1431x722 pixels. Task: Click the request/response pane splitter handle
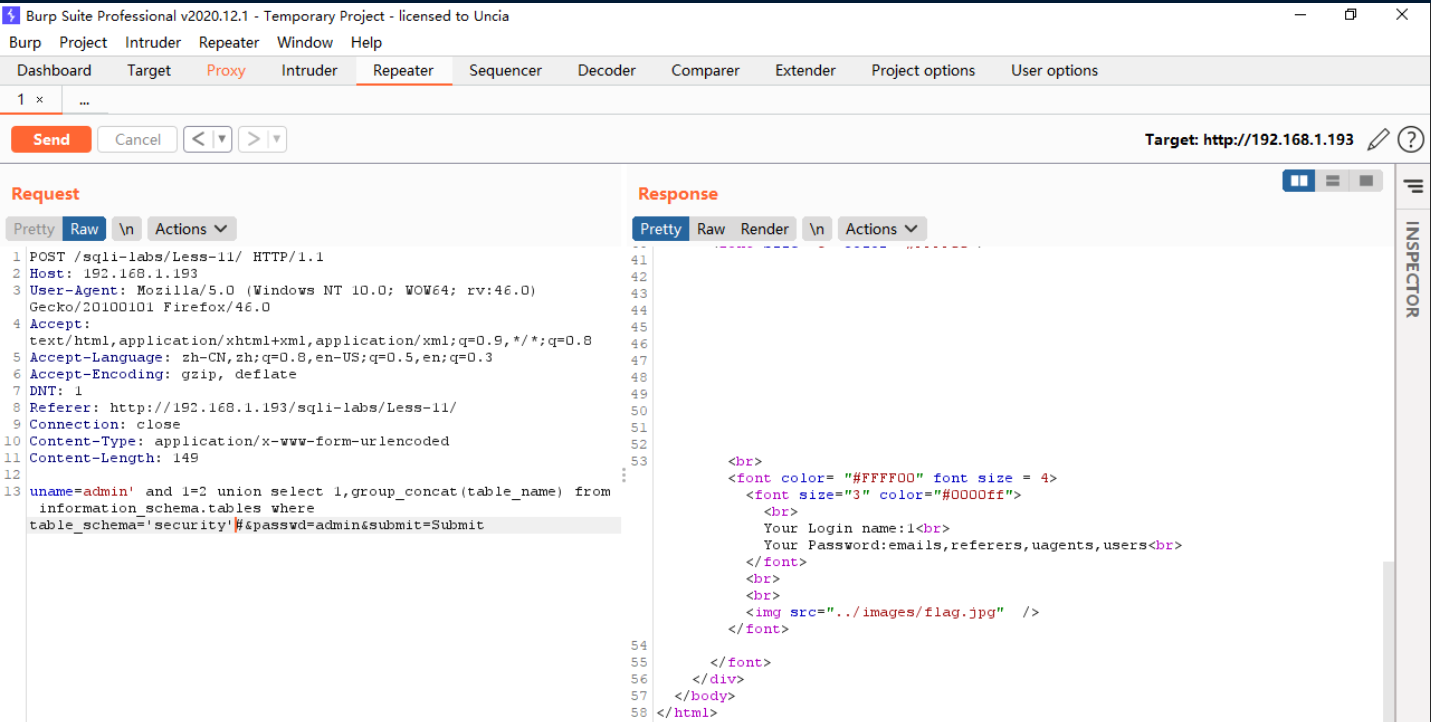click(625, 475)
